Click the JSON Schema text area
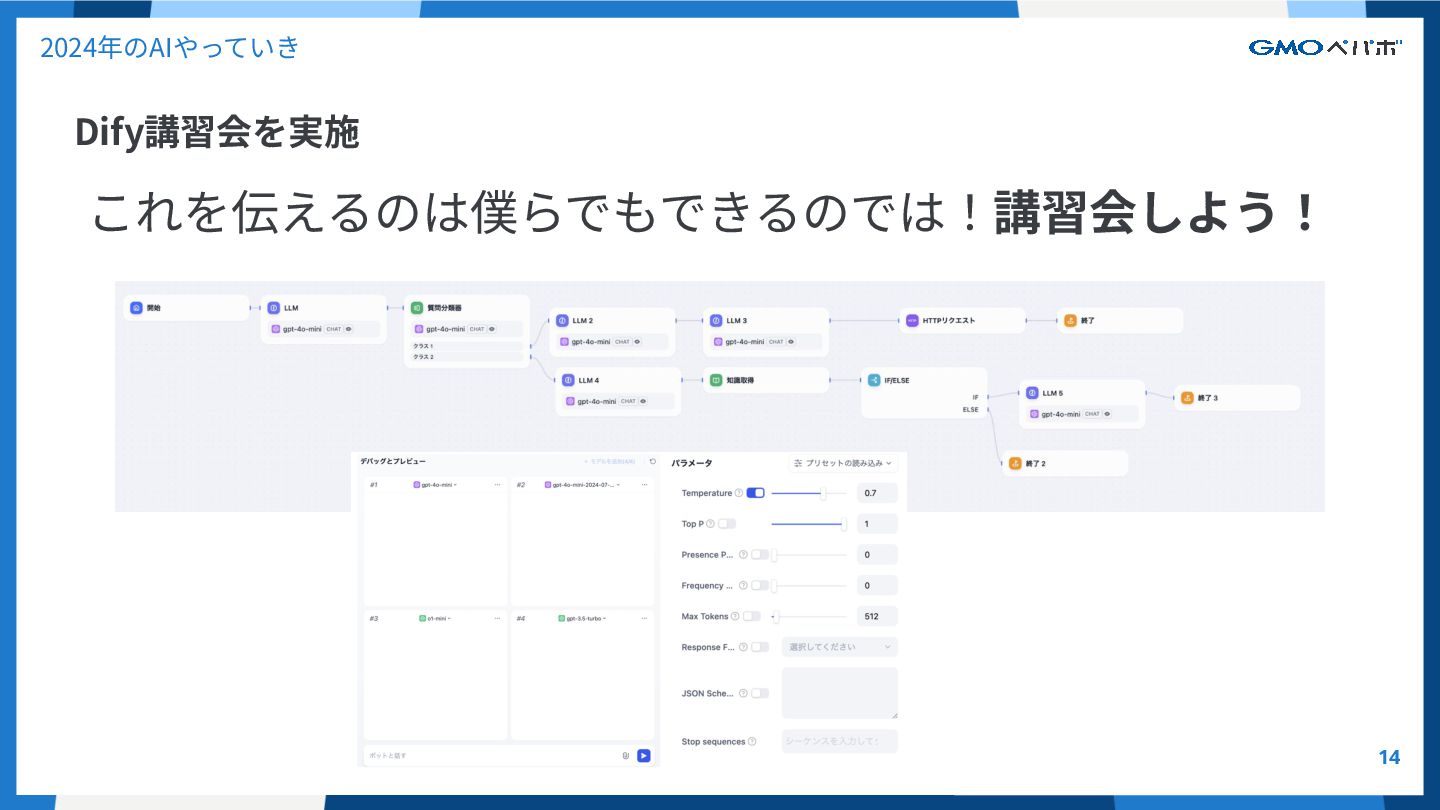This screenshot has width=1440, height=810. pyautogui.click(x=840, y=693)
